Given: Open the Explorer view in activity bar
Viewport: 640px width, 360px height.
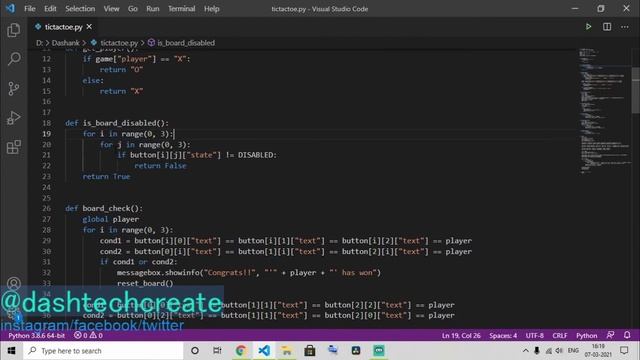Looking at the screenshot, I should [13, 30].
